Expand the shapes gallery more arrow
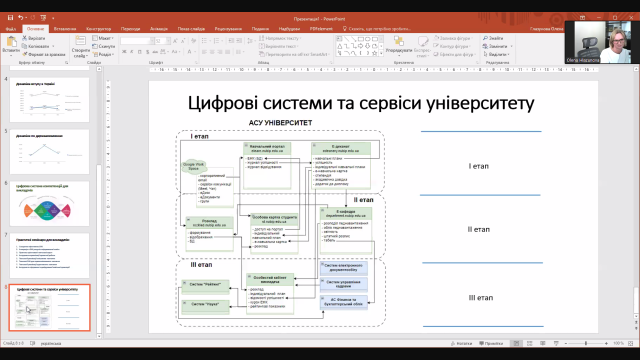The width and height of the screenshot is (640, 360). click(381, 53)
